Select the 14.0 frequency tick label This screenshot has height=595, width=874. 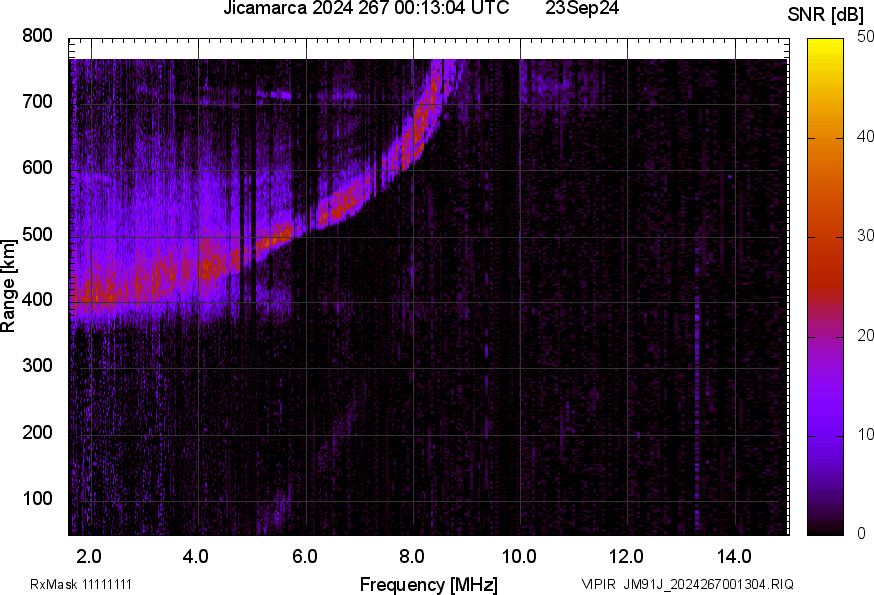click(735, 555)
